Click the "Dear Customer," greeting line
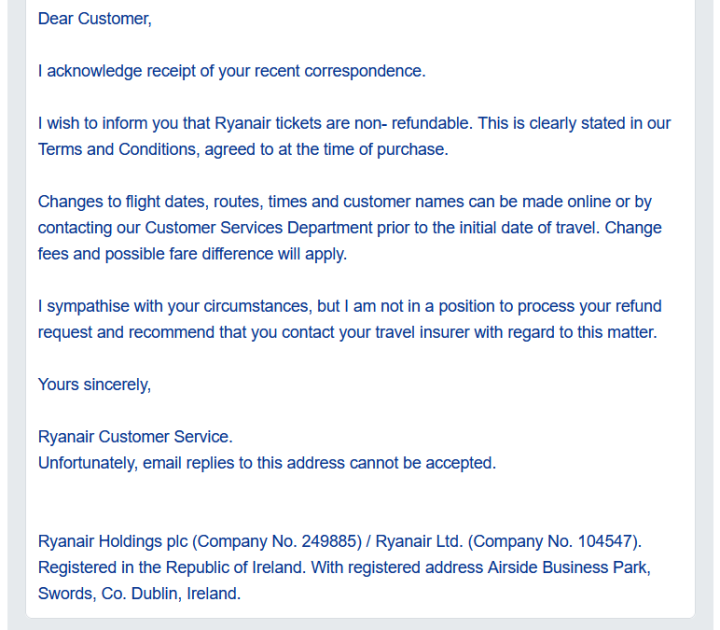Viewport: 720px width, 630px height. click(95, 19)
